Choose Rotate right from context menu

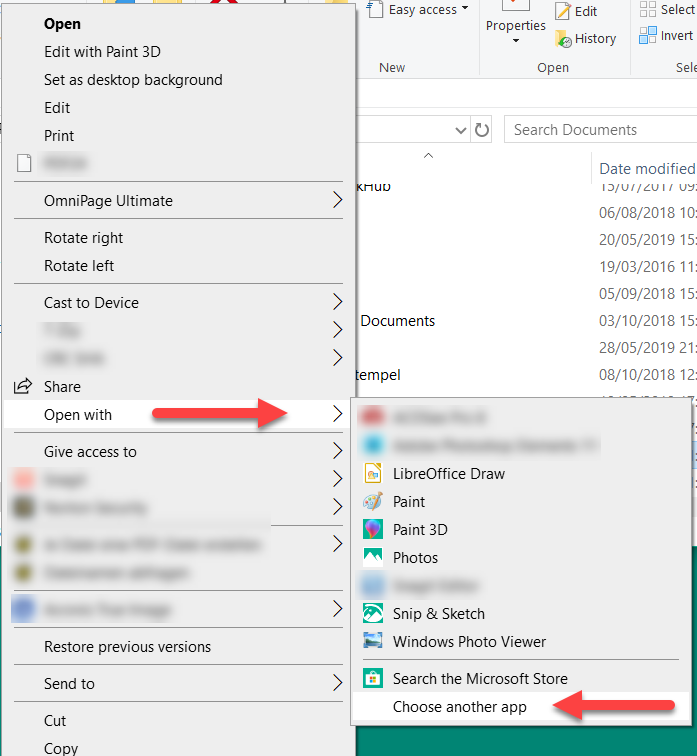pyautogui.click(x=84, y=238)
